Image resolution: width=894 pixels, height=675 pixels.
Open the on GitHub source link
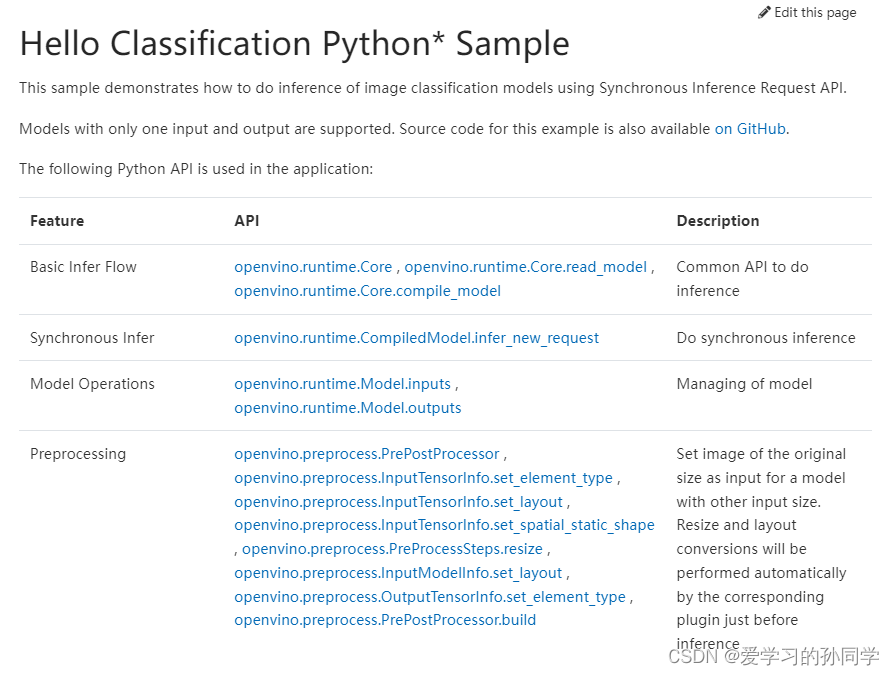pyautogui.click(x=750, y=129)
